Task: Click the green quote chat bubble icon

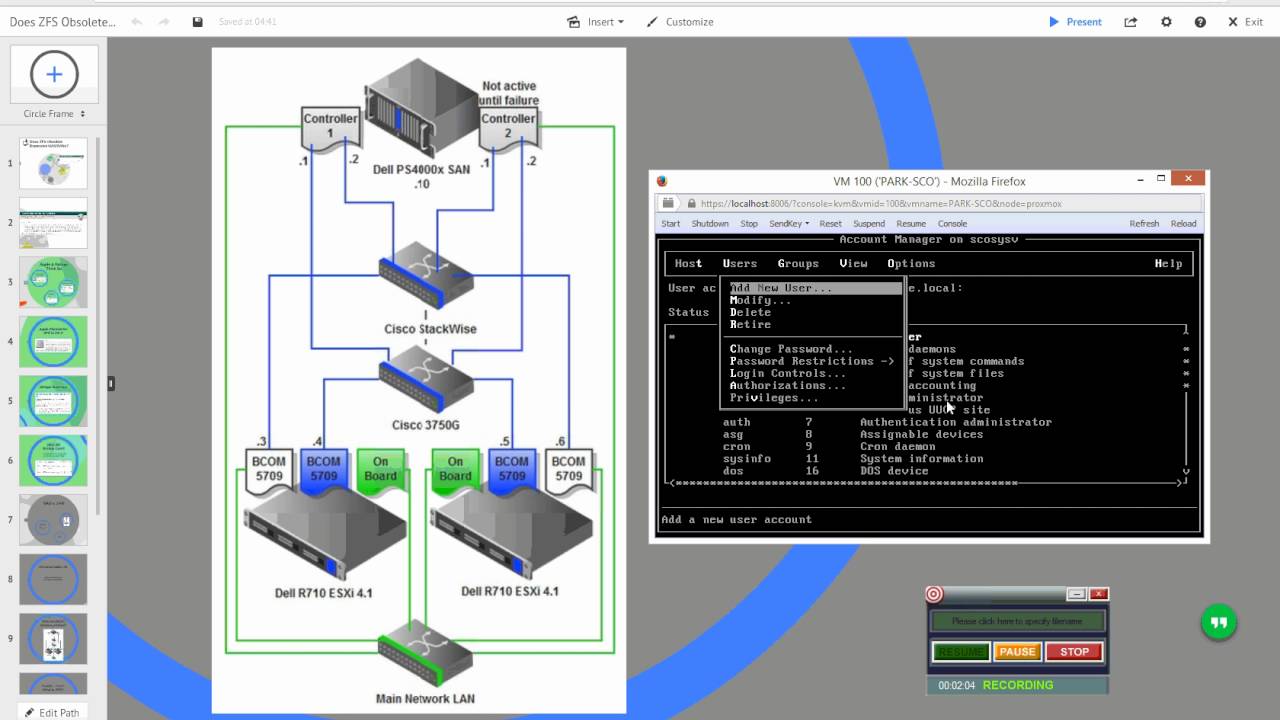Action: tap(1218, 622)
